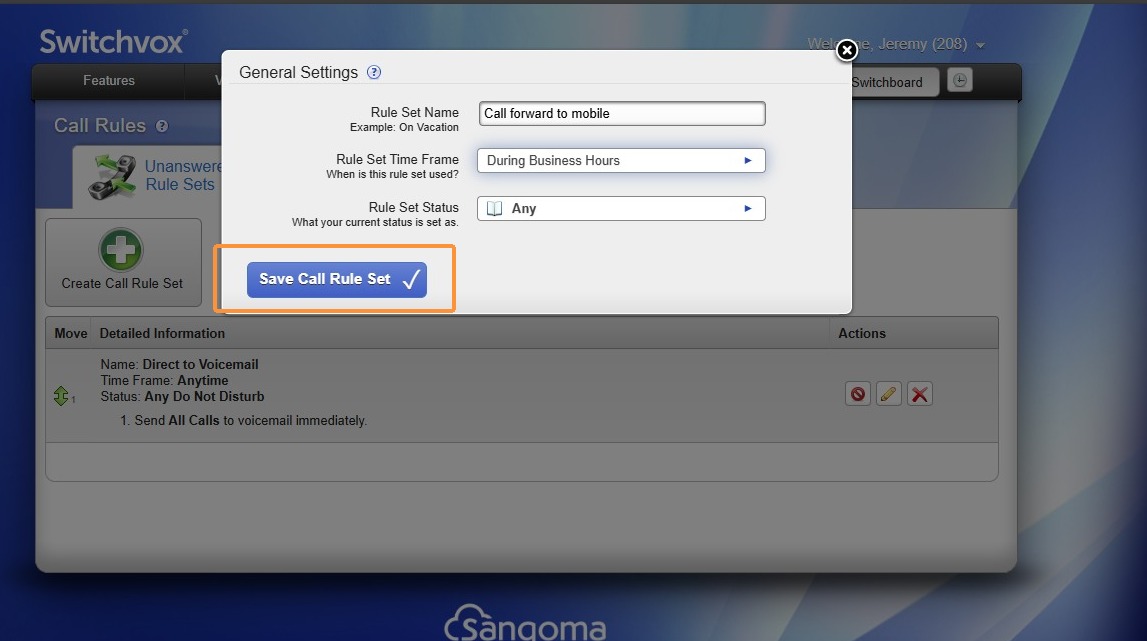Click the red disable icon for Direct to Voicemail
1147x641 pixels.
tap(857, 394)
